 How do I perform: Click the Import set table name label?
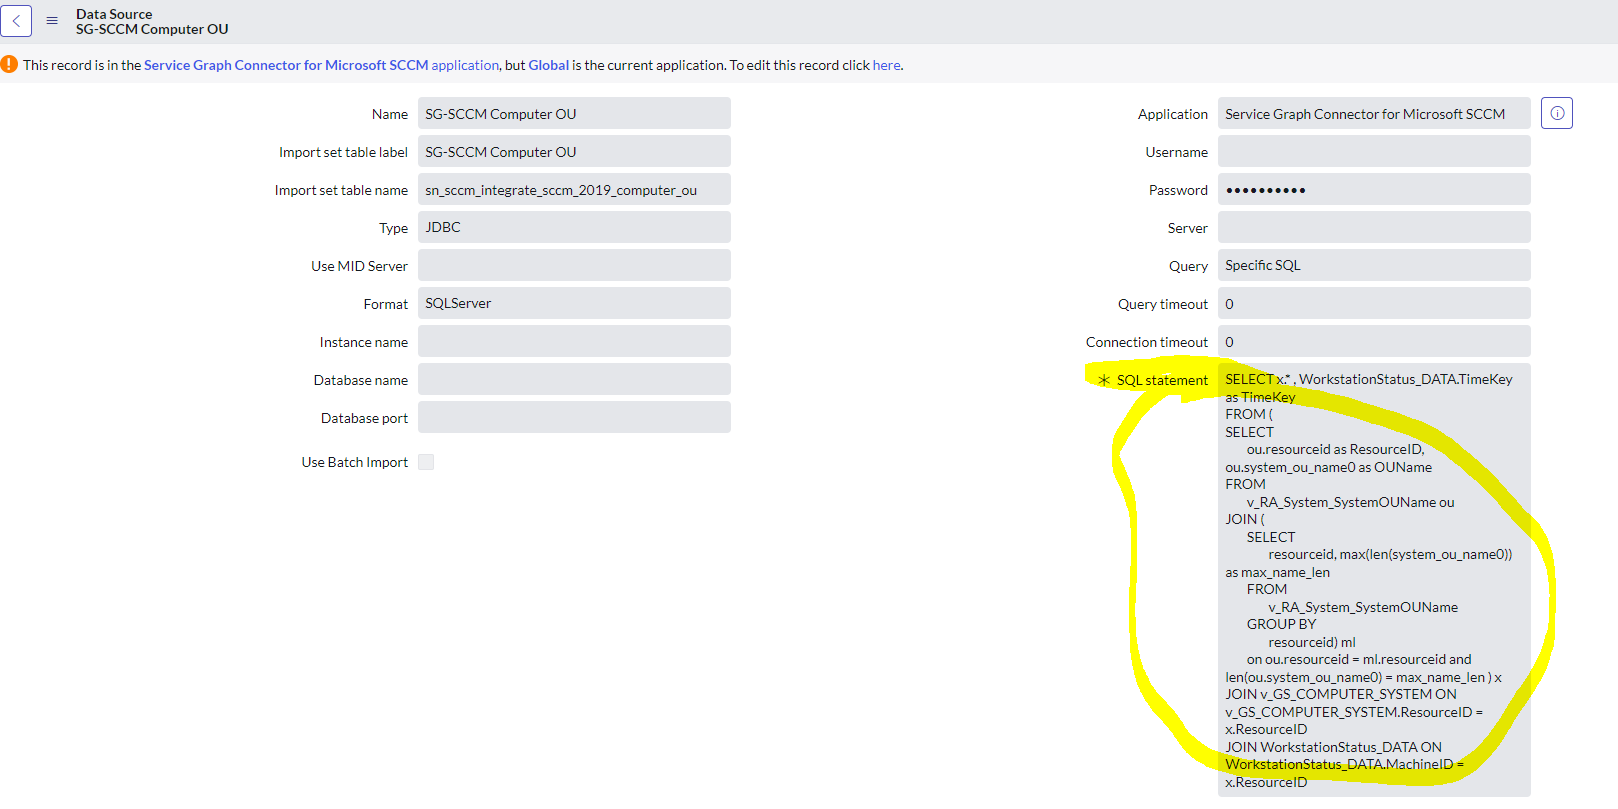click(341, 190)
